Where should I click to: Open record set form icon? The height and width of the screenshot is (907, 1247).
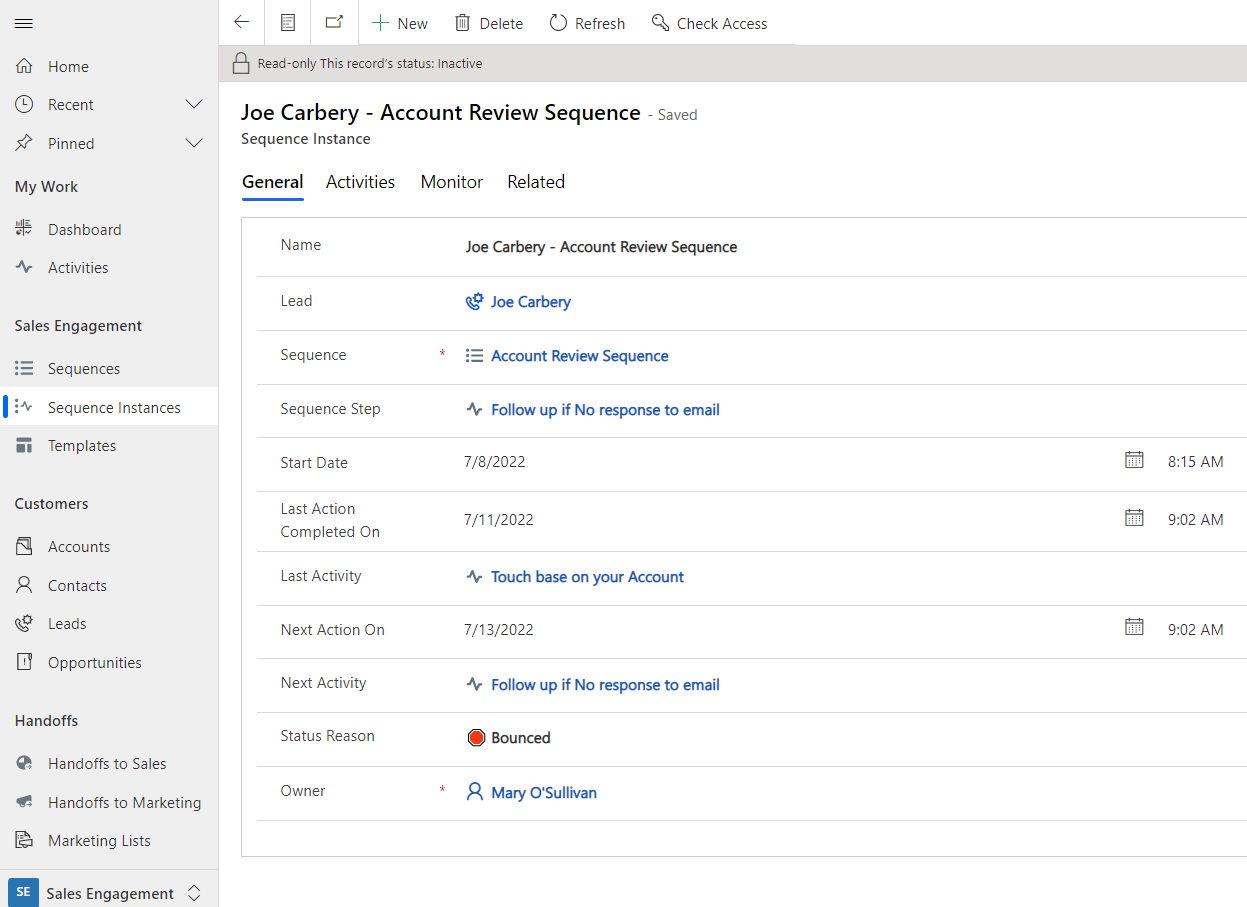point(288,22)
